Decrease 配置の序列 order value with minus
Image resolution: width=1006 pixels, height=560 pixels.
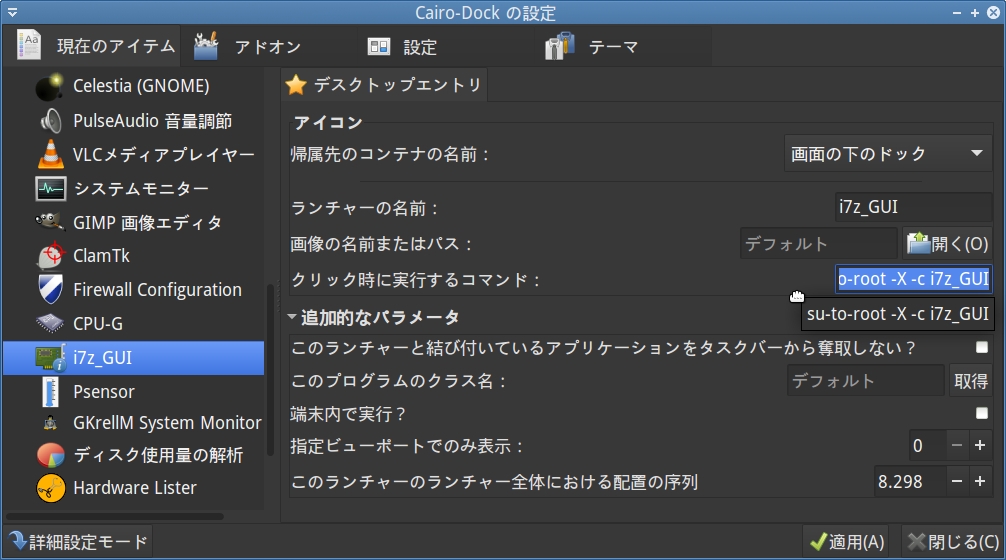tap(957, 481)
